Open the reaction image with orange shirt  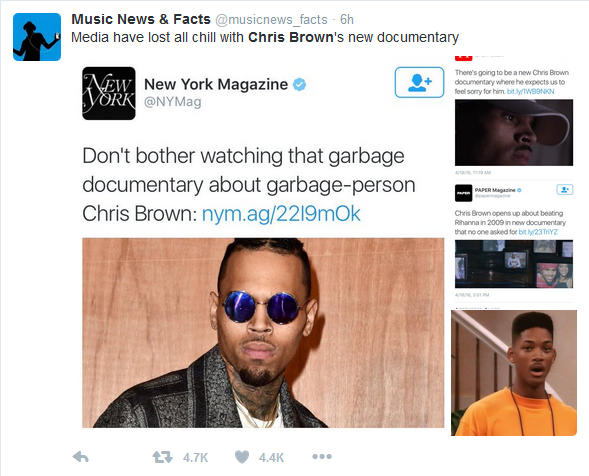(x=514, y=373)
